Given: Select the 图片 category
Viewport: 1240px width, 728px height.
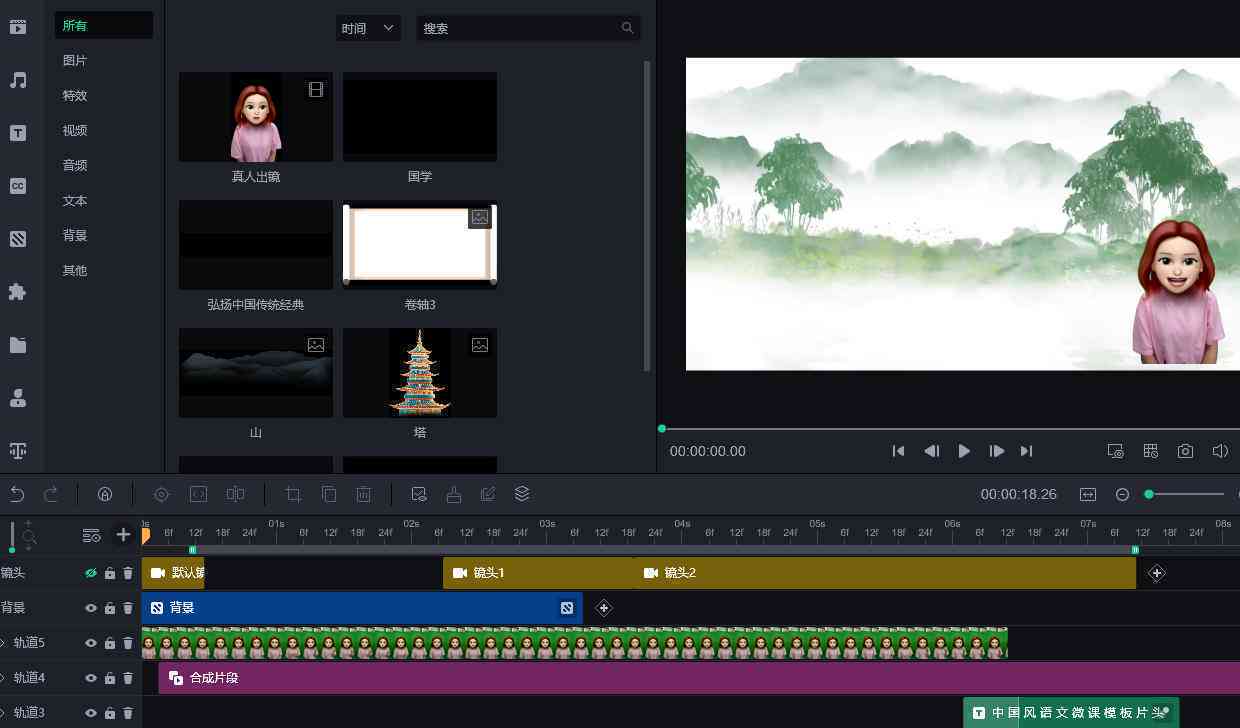Looking at the screenshot, I should [75, 61].
